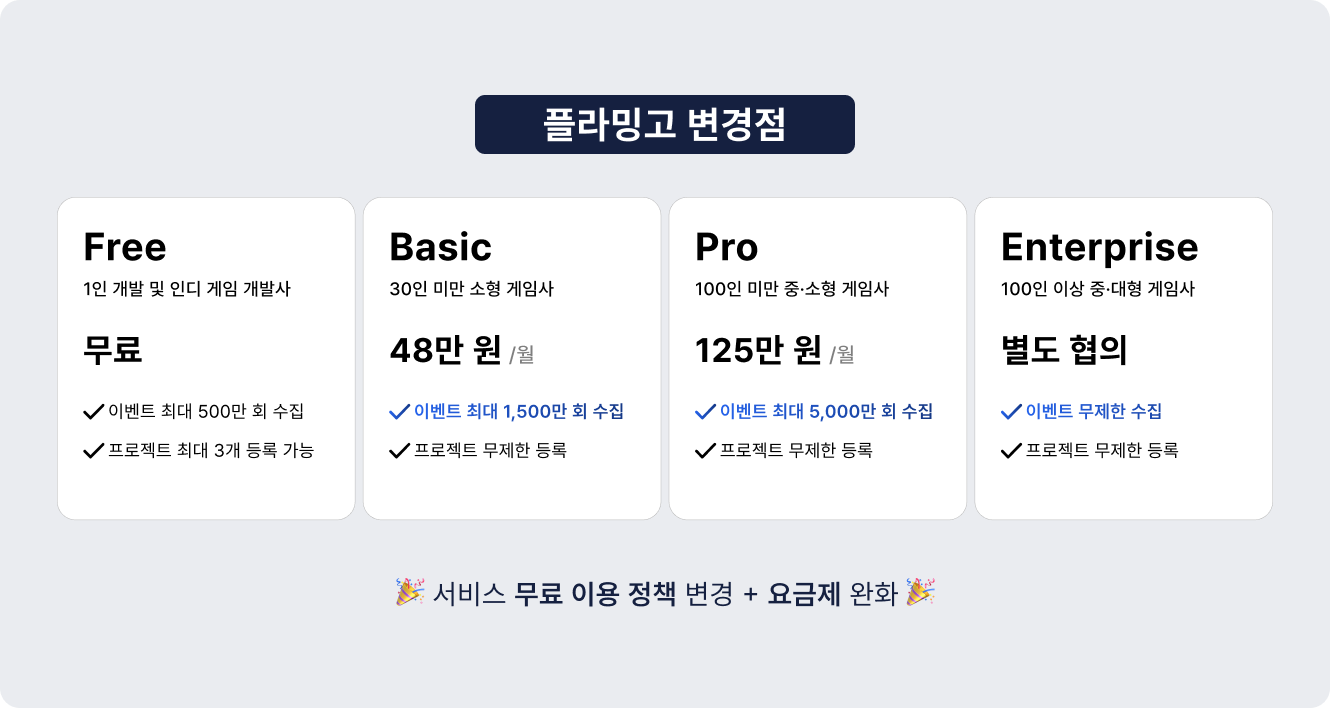Click checkmark for Enterprise 프로젝트 무제한 등록

coord(1012,451)
